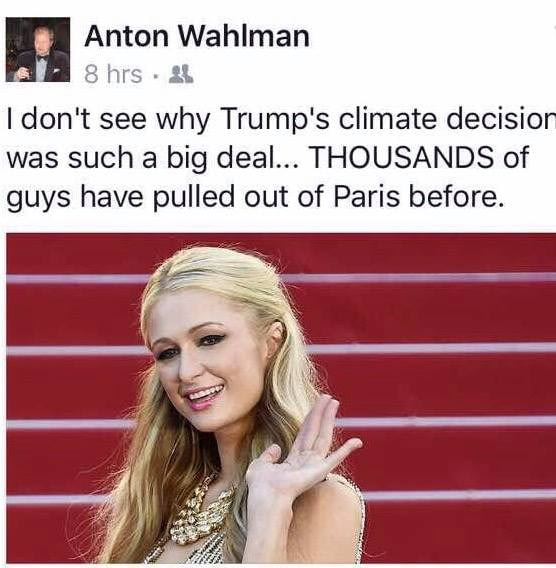Screen dimensions: 556x568
Task: Click the word THOUSANDS in the post
Action: (402, 158)
